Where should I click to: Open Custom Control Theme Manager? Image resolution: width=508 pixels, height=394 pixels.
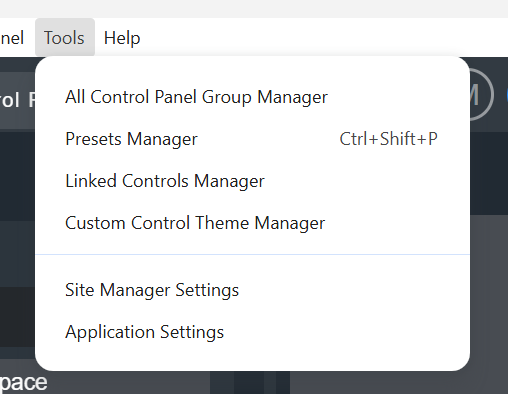[x=252, y=223]
